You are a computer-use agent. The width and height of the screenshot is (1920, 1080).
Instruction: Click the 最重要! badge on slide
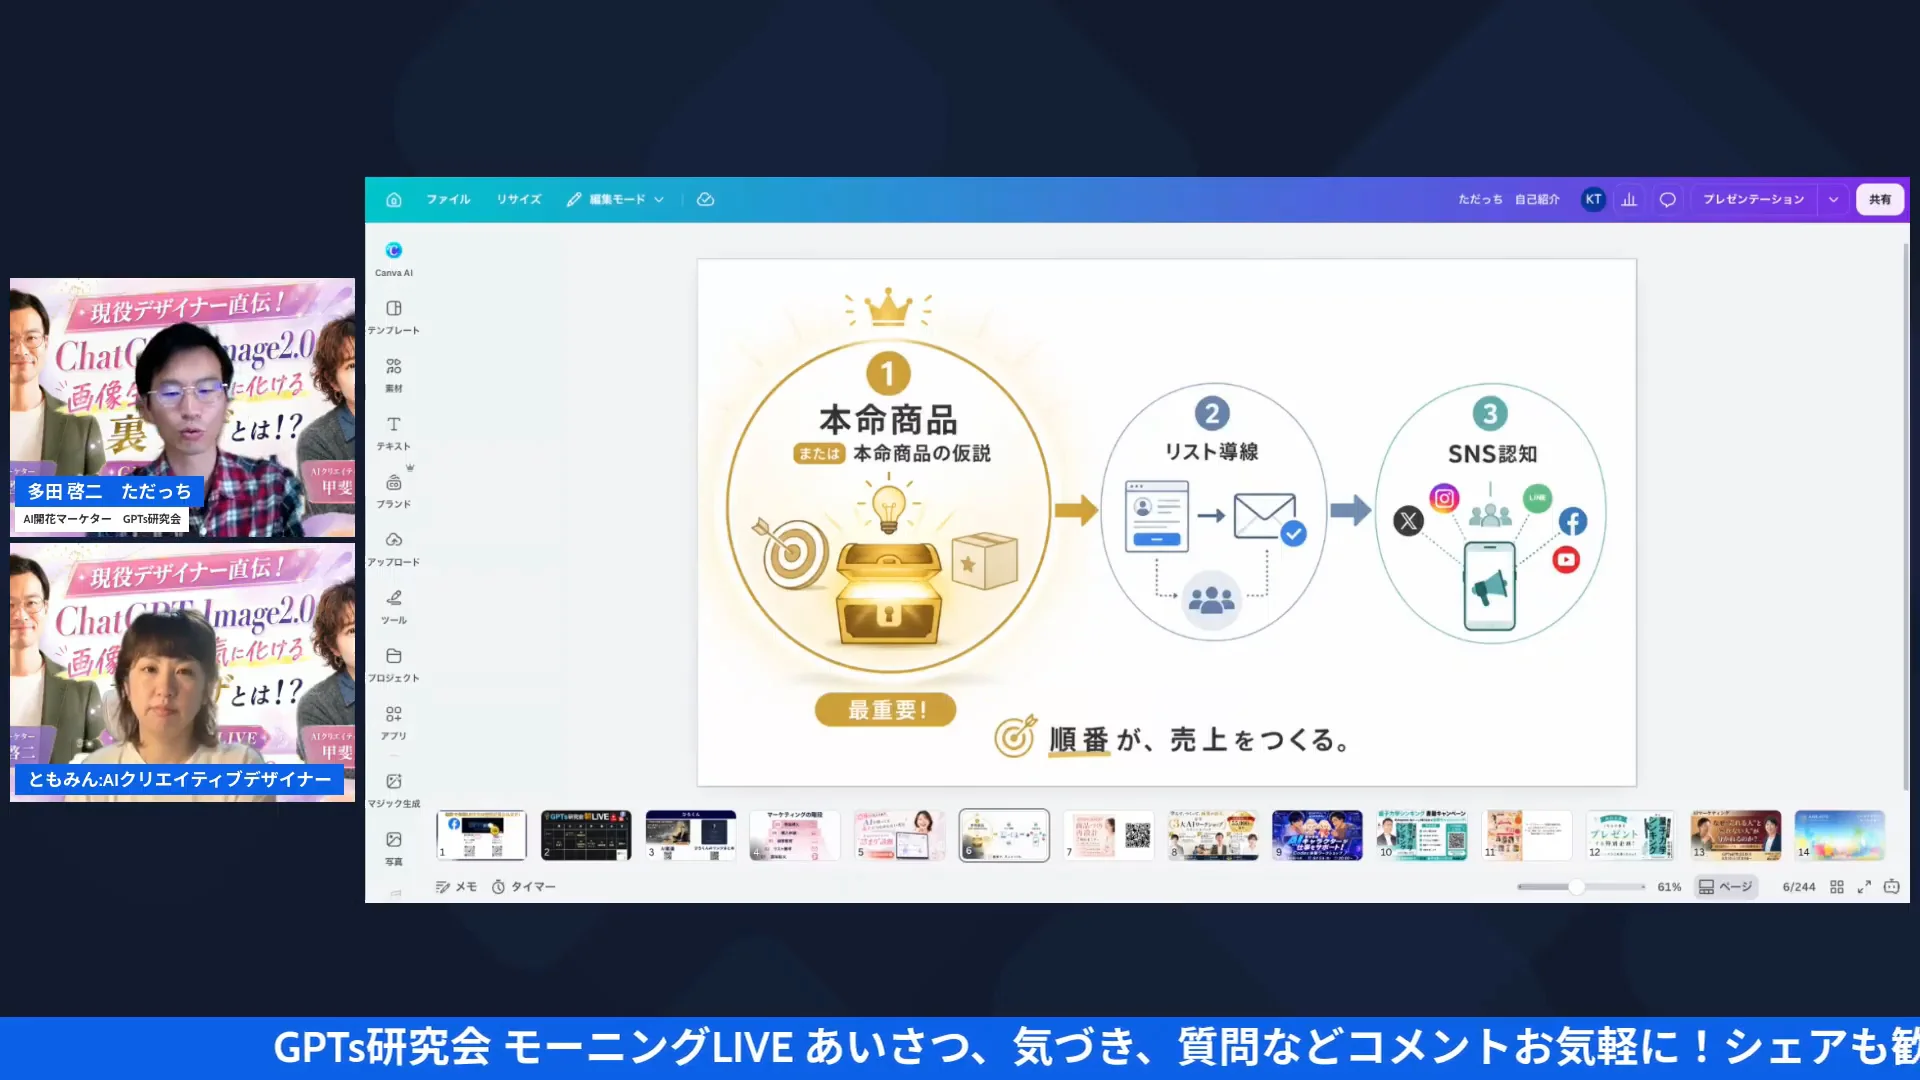coord(886,710)
